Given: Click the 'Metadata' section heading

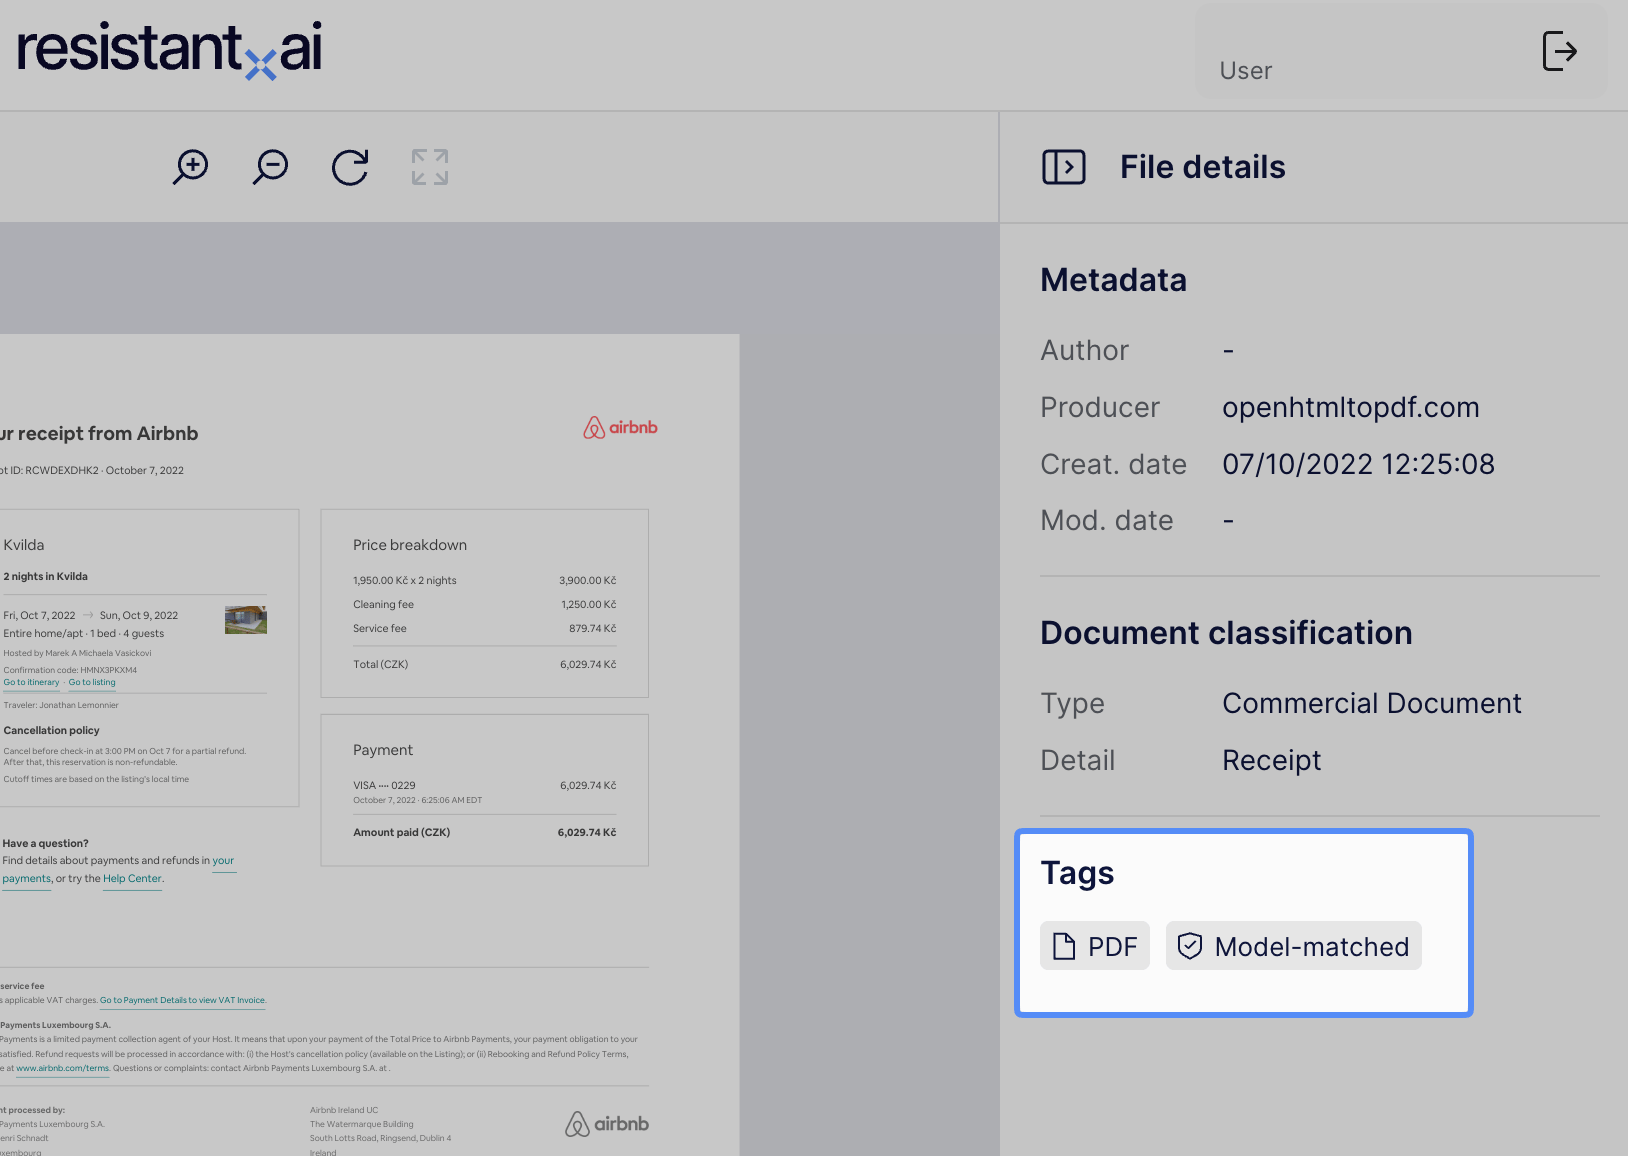Looking at the screenshot, I should pyautogui.click(x=1113, y=280).
